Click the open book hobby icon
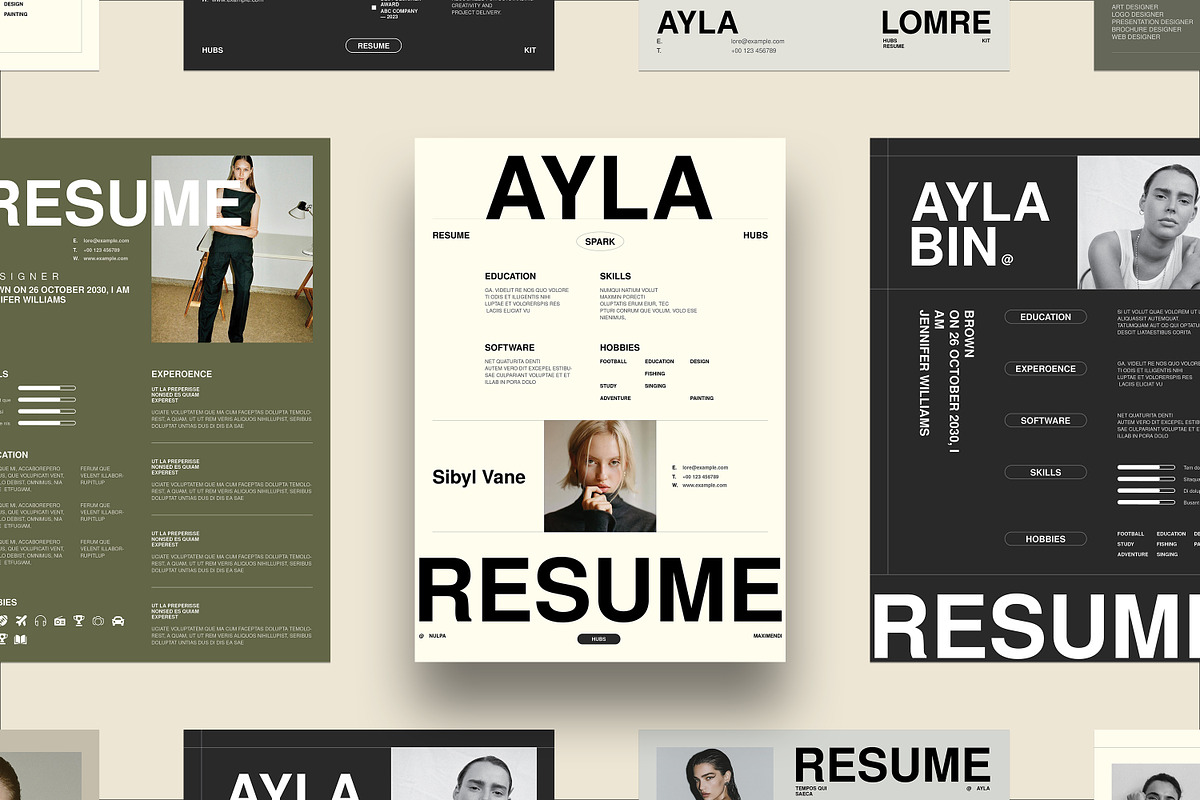1200x800 pixels. [x=20, y=639]
